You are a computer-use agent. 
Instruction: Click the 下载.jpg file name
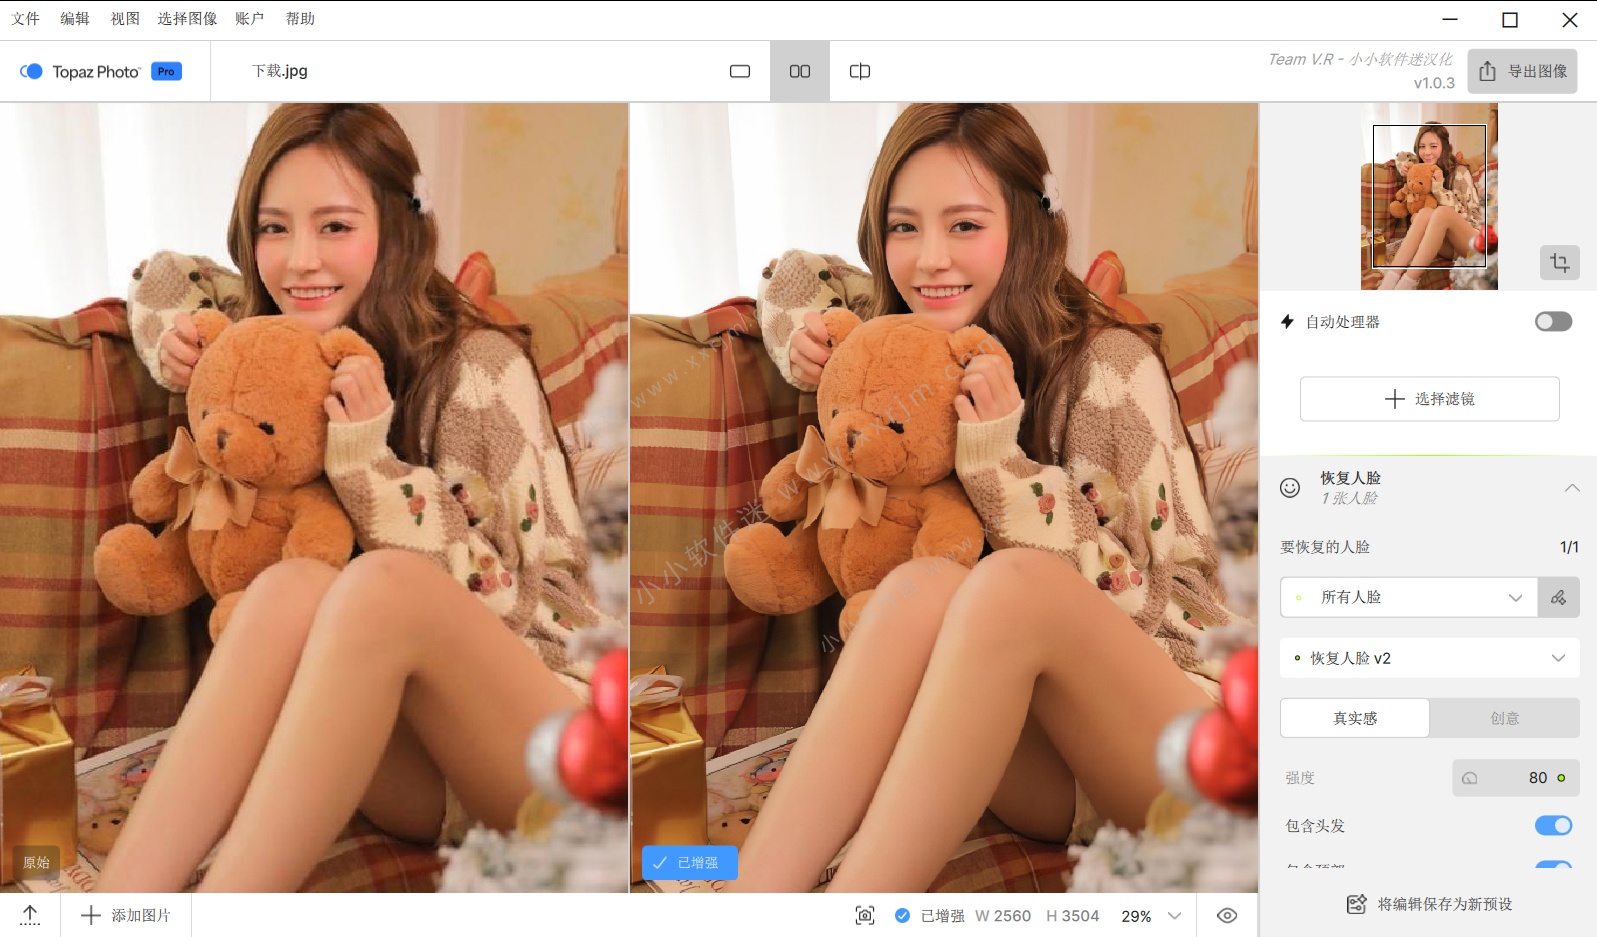[x=280, y=71]
